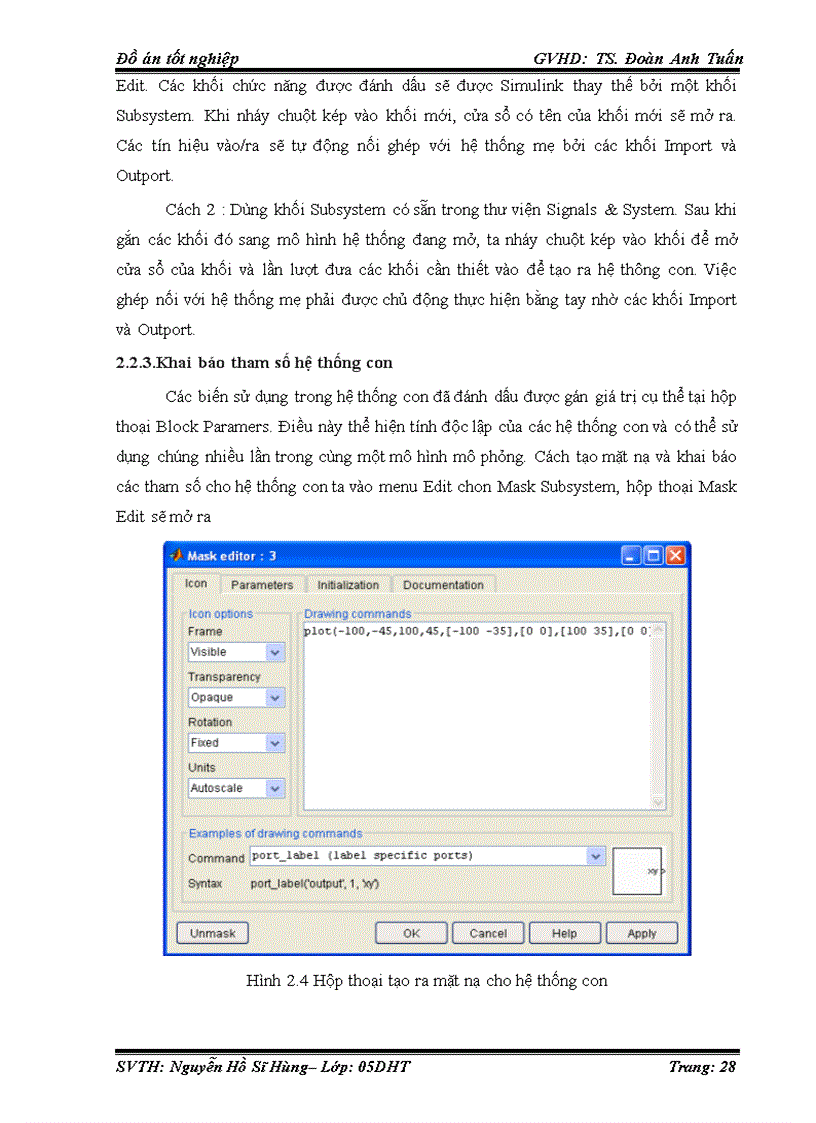Viewport: 816px width, 1123px height.
Task: Switch to the Parameters tab
Action: click(x=262, y=584)
